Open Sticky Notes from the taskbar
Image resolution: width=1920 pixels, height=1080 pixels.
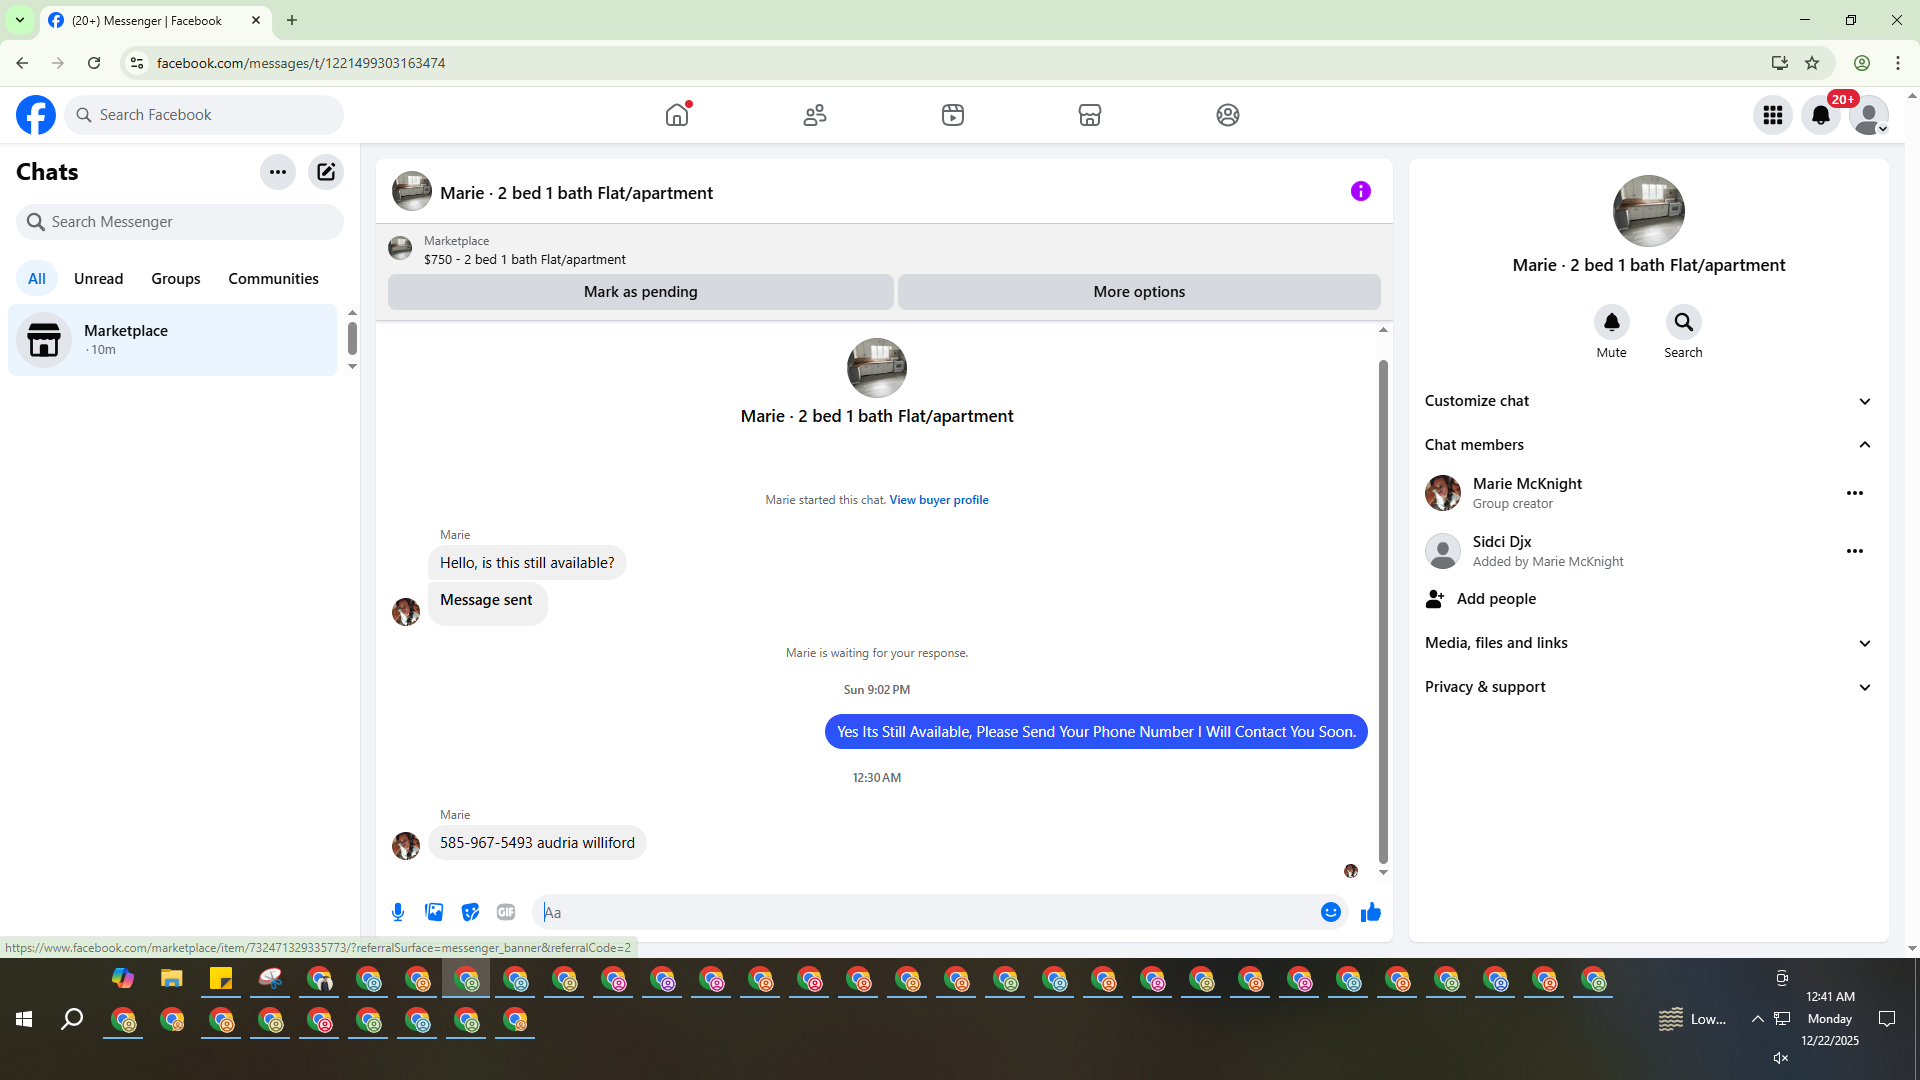[x=221, y=979]
